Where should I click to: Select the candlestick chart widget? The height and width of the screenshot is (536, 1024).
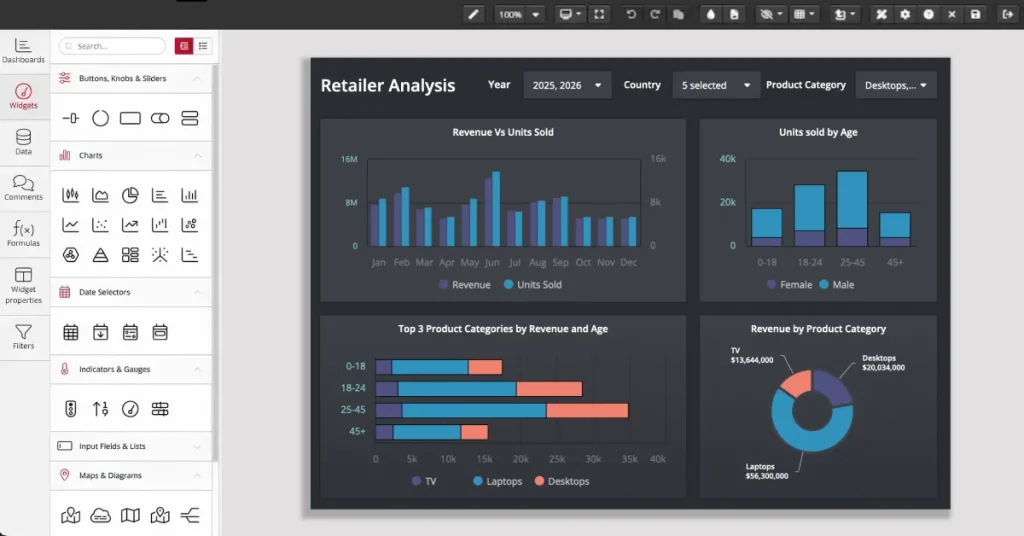[x=71, y=195]
